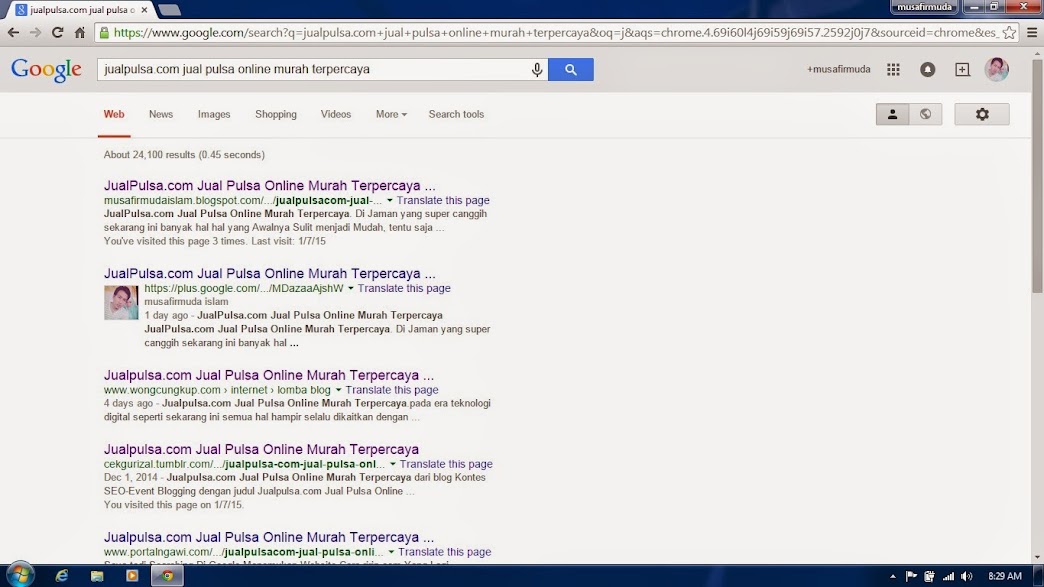Click the Google+ share plus icon
Image resolution: width=1044 pixels, height=587 pixels.
tap(962, 69)
